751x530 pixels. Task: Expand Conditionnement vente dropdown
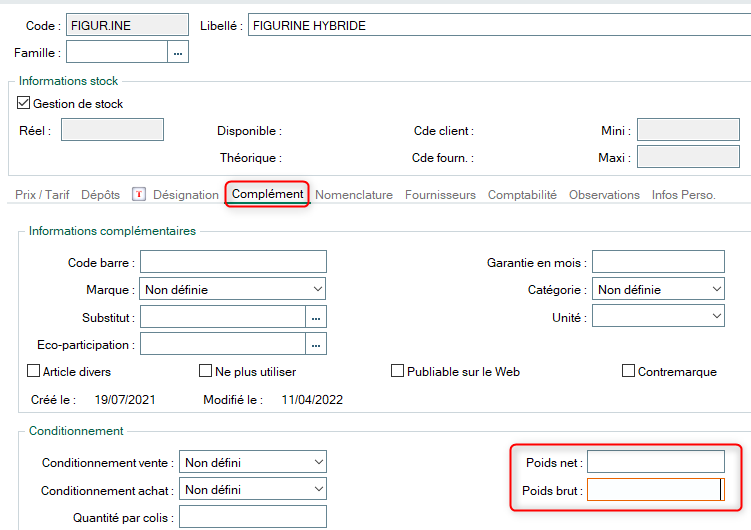[253, 462]
